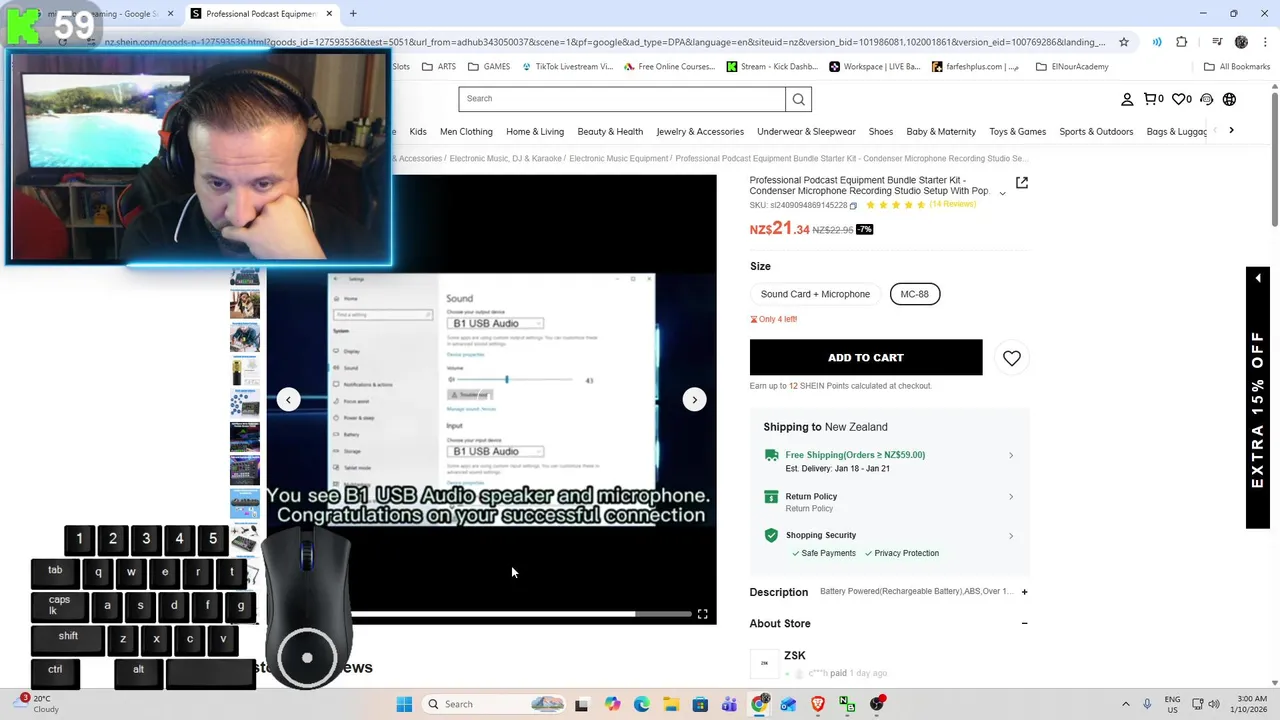Open the user account icon
The width and height of the screenshot is (1280, 720).
click(1127, 99)
